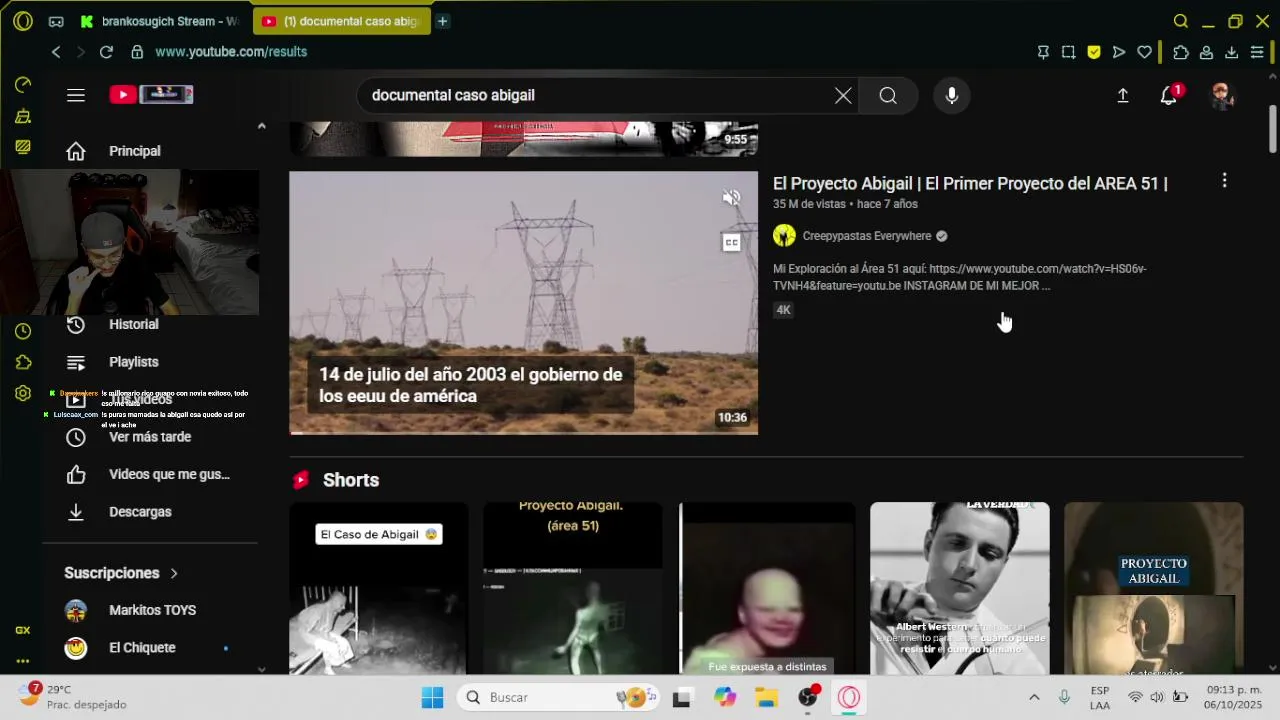Viewport: 1280px width, 720px height.
Task: Open the Opera GX main menu logo
Action: pos(22,21)
